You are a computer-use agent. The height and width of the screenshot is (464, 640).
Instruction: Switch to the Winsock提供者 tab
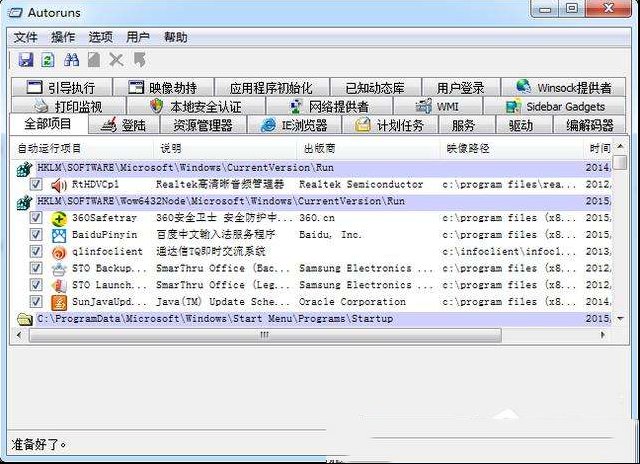click(563, 87)
